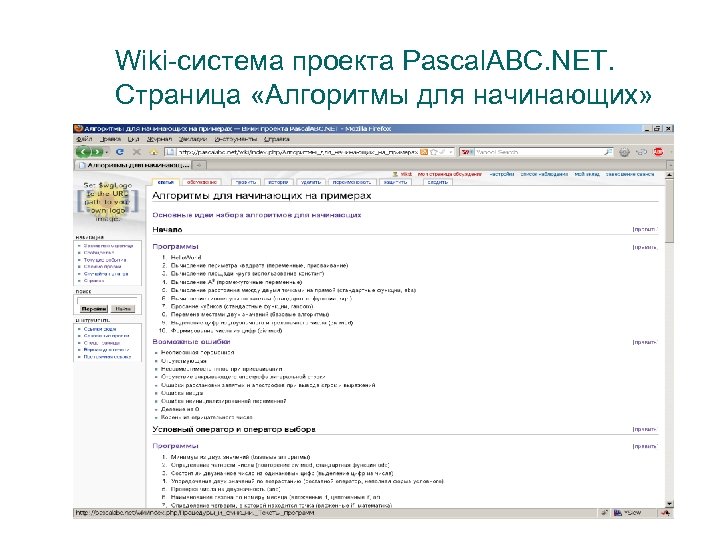Select the browser tab Алгоритмы для начинающ...

(133, 165)
